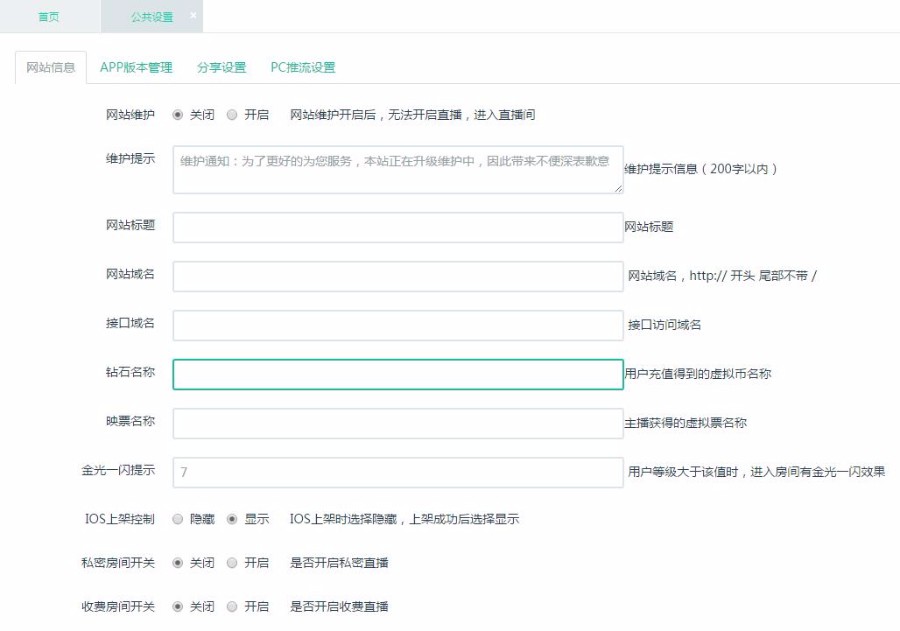Open the 分享设置 tab

click(221, 67)
